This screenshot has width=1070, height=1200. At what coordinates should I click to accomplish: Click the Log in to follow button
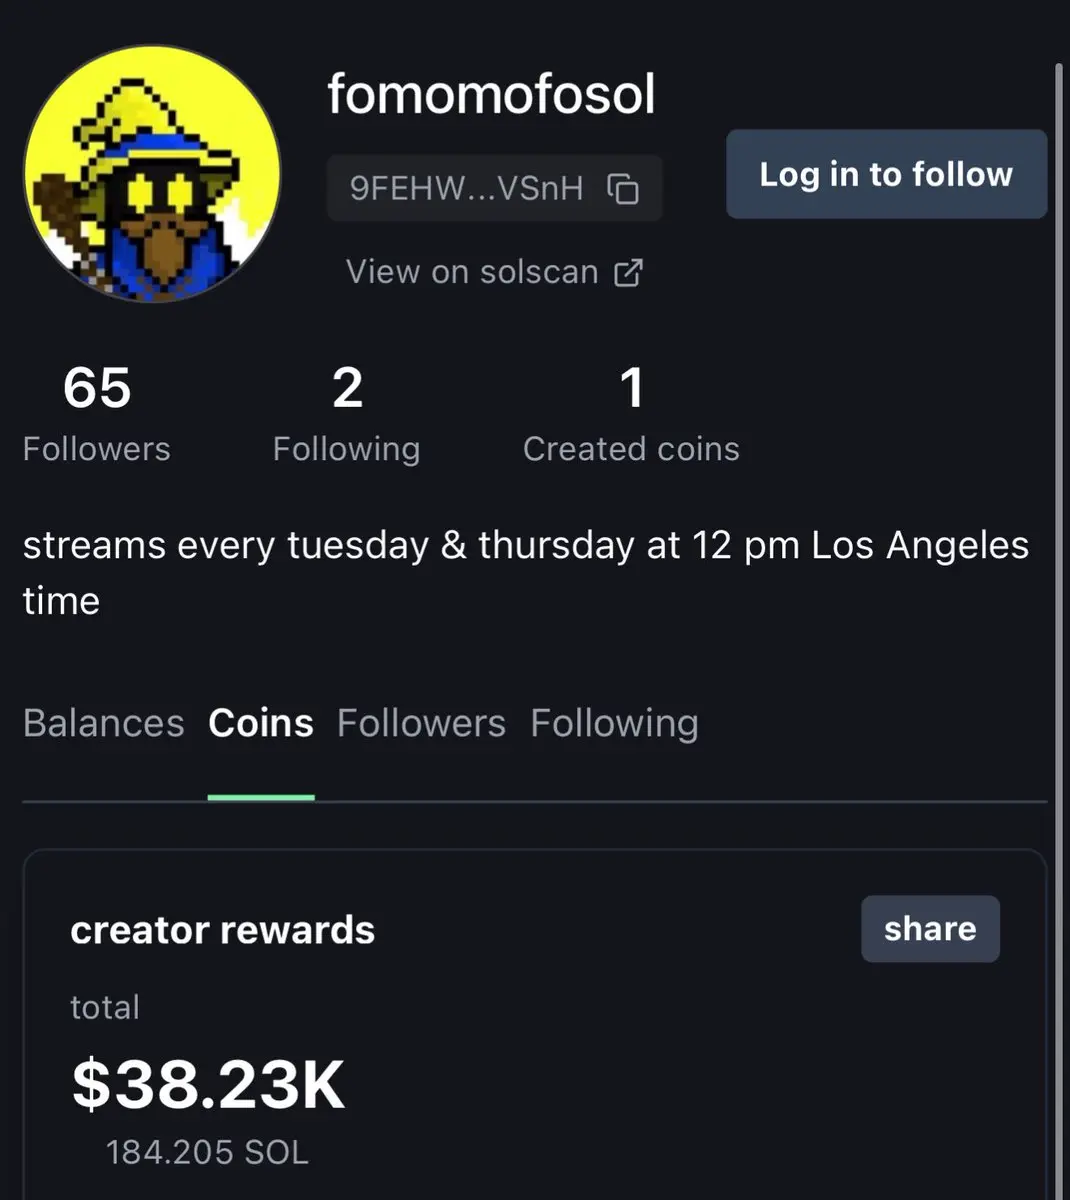886,174
